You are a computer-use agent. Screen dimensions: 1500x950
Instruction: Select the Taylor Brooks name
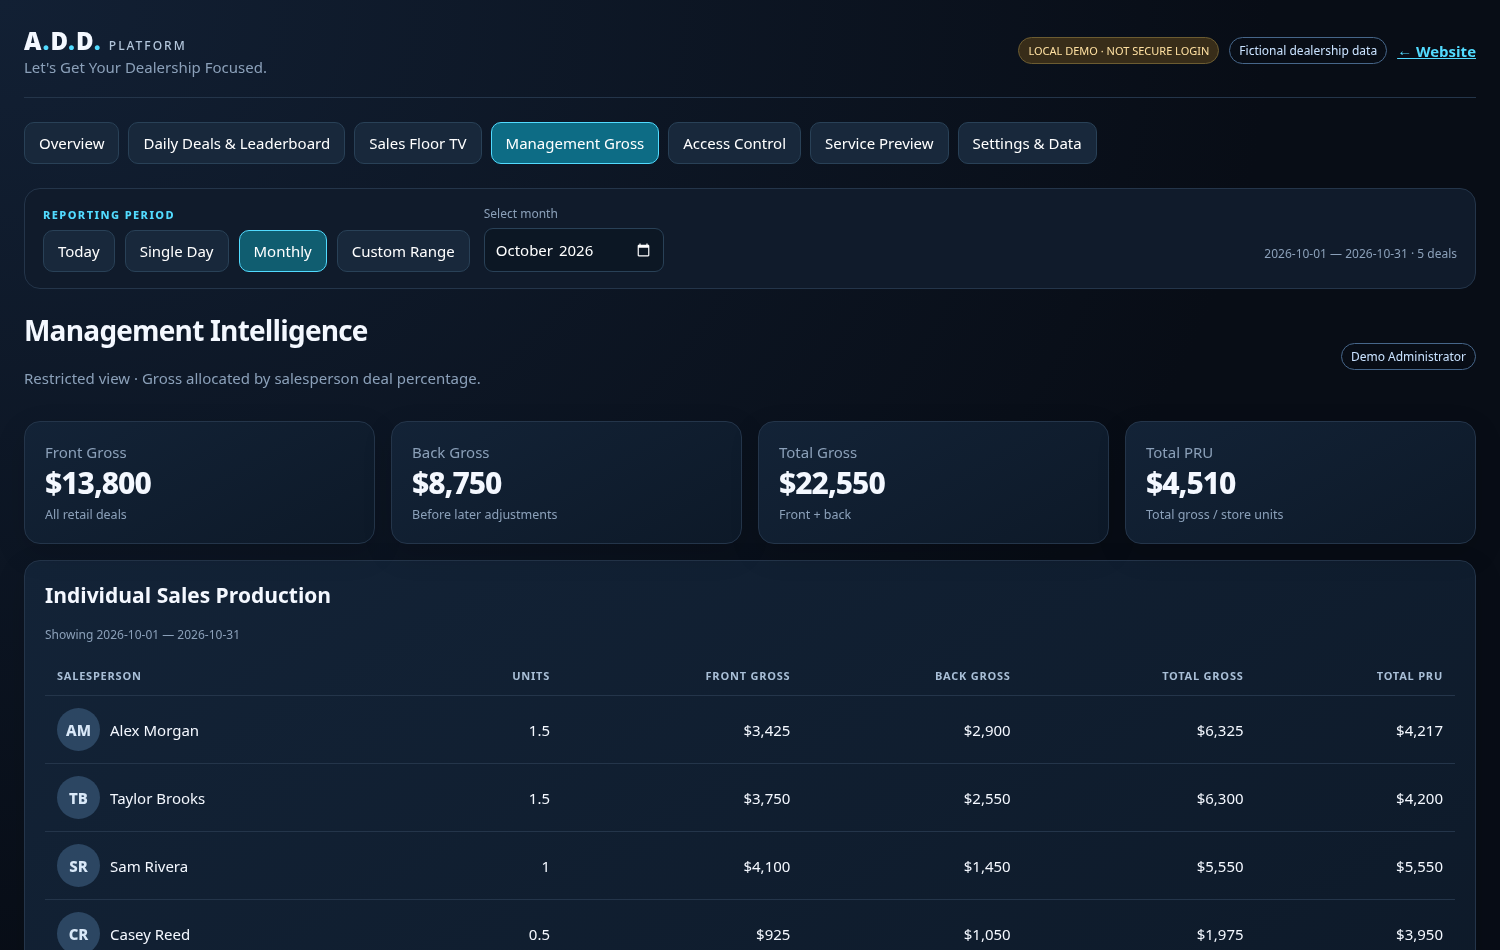157,799
